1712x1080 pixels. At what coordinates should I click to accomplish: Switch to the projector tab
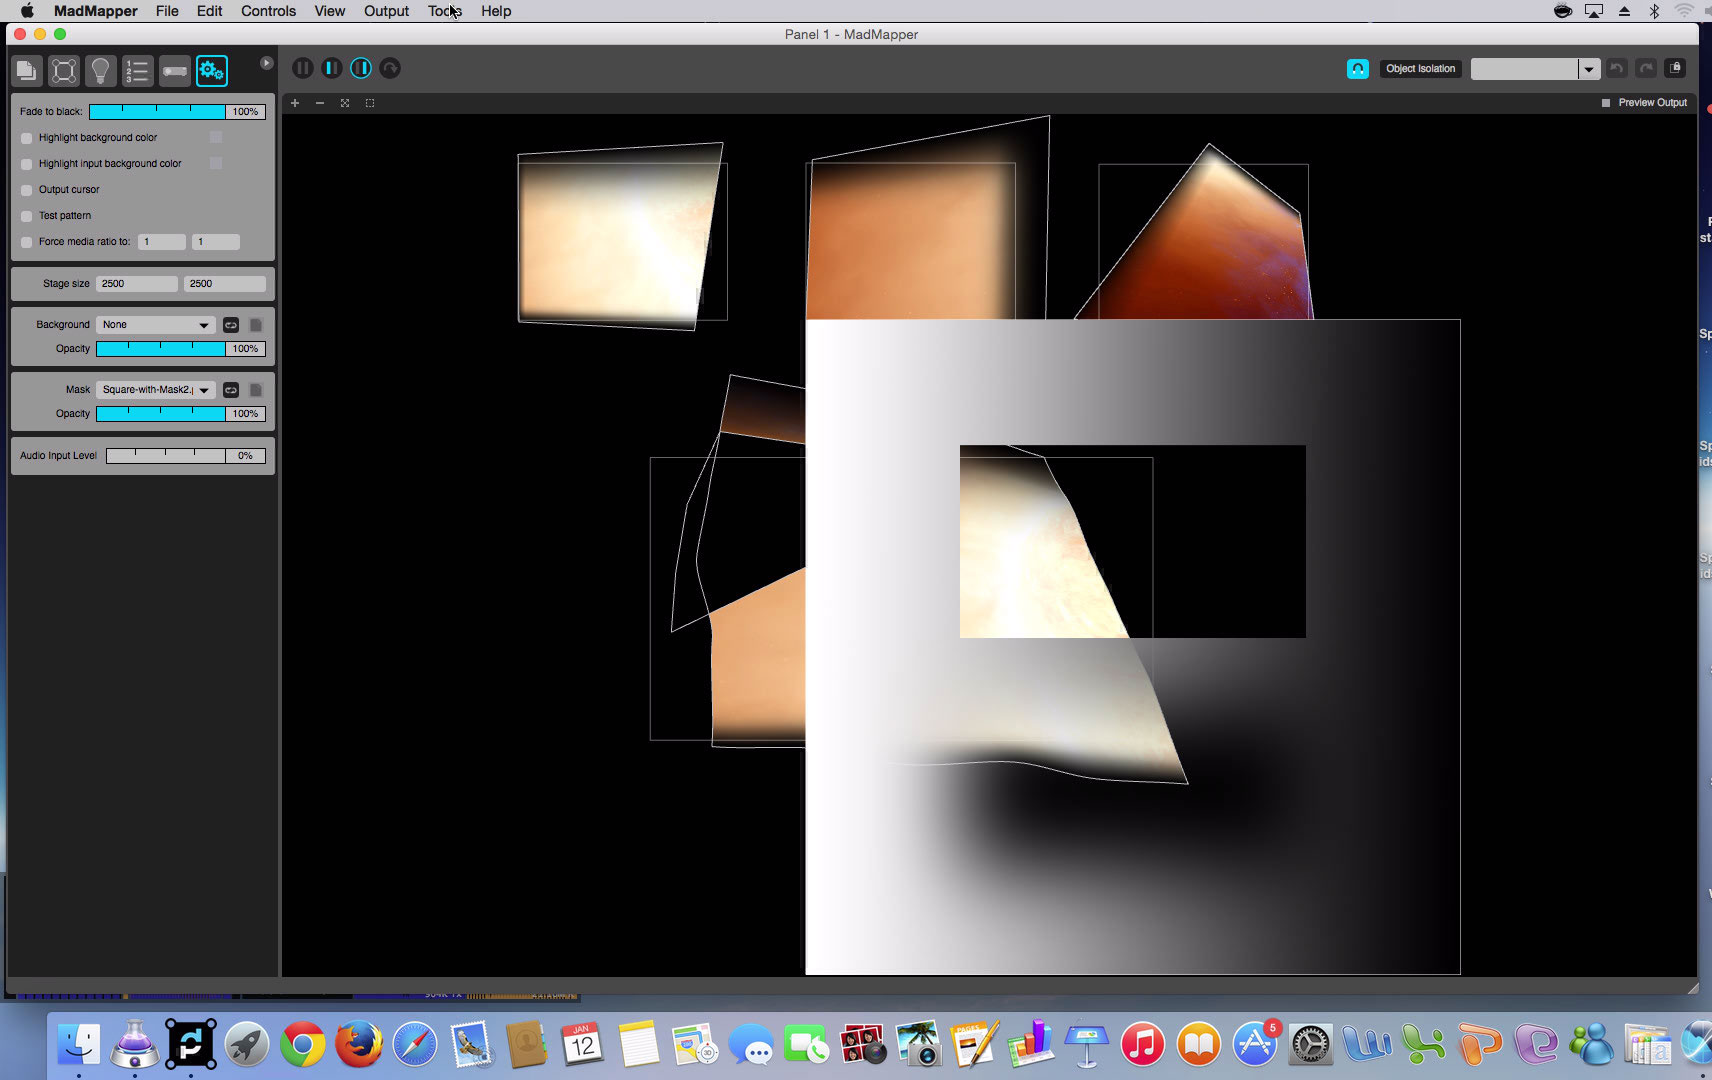tap(175, 71)
